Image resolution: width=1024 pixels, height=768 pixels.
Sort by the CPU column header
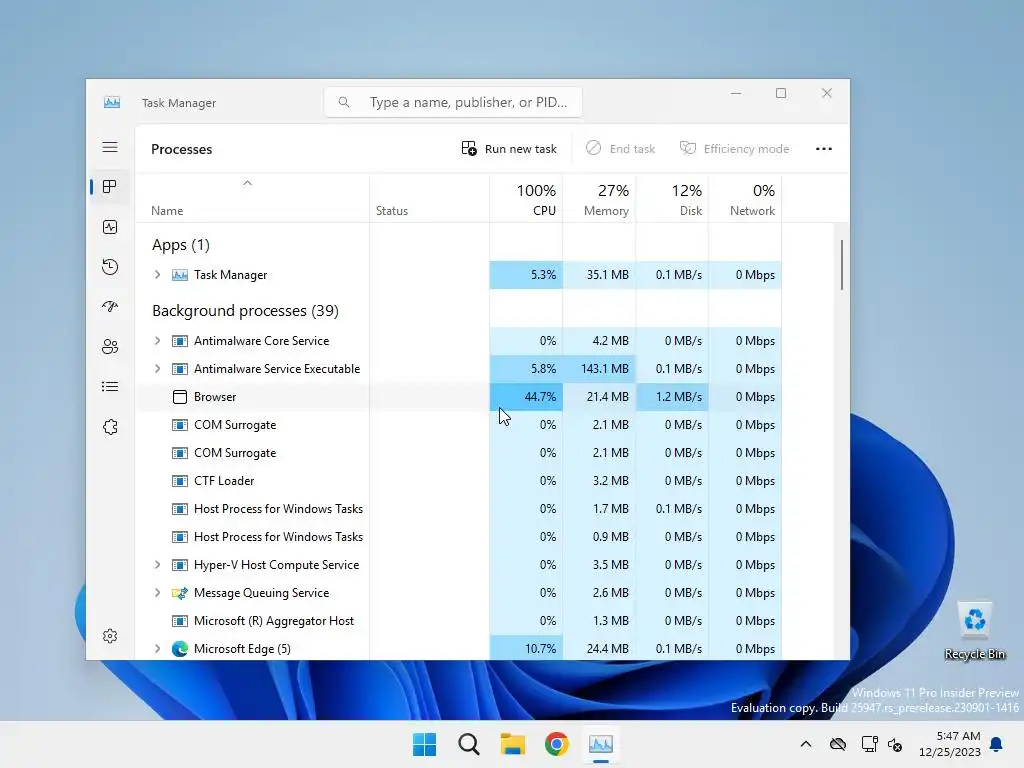click(x=526, y=199)
